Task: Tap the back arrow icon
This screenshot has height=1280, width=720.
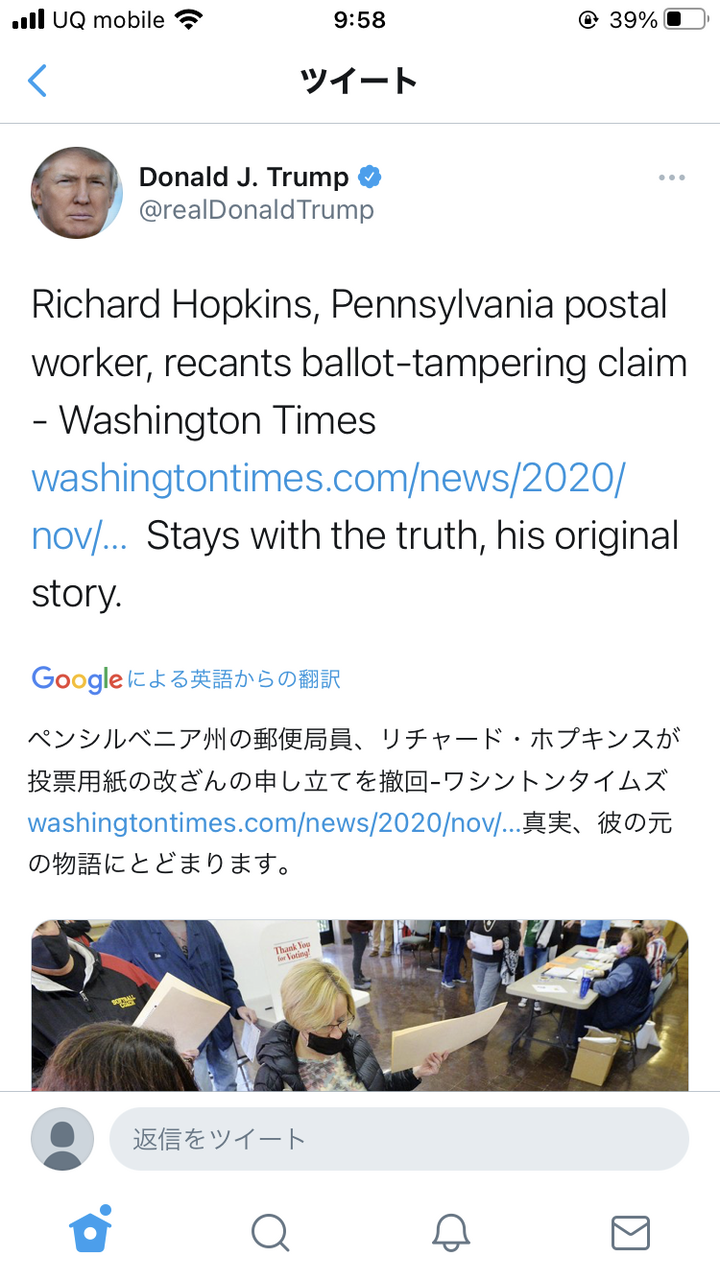Action: pos(37,80)
